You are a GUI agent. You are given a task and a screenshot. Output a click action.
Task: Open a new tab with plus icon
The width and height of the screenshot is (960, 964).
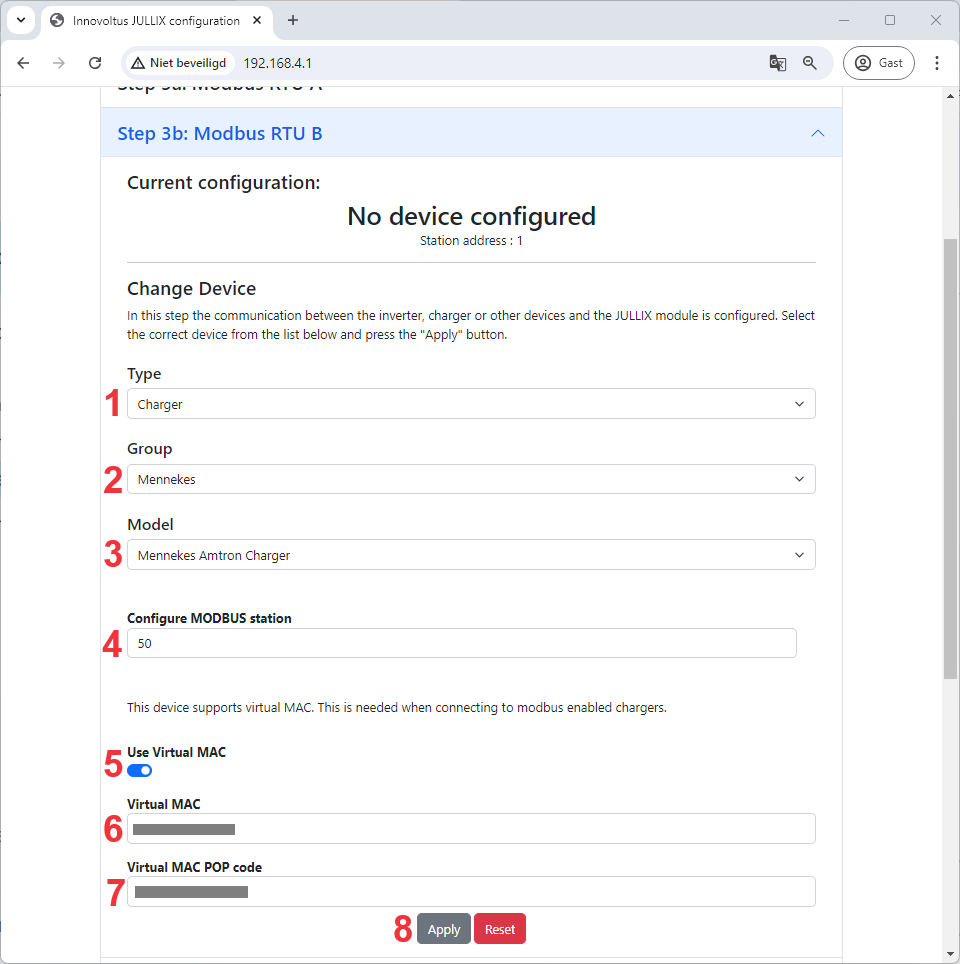[x=293, y=20]
